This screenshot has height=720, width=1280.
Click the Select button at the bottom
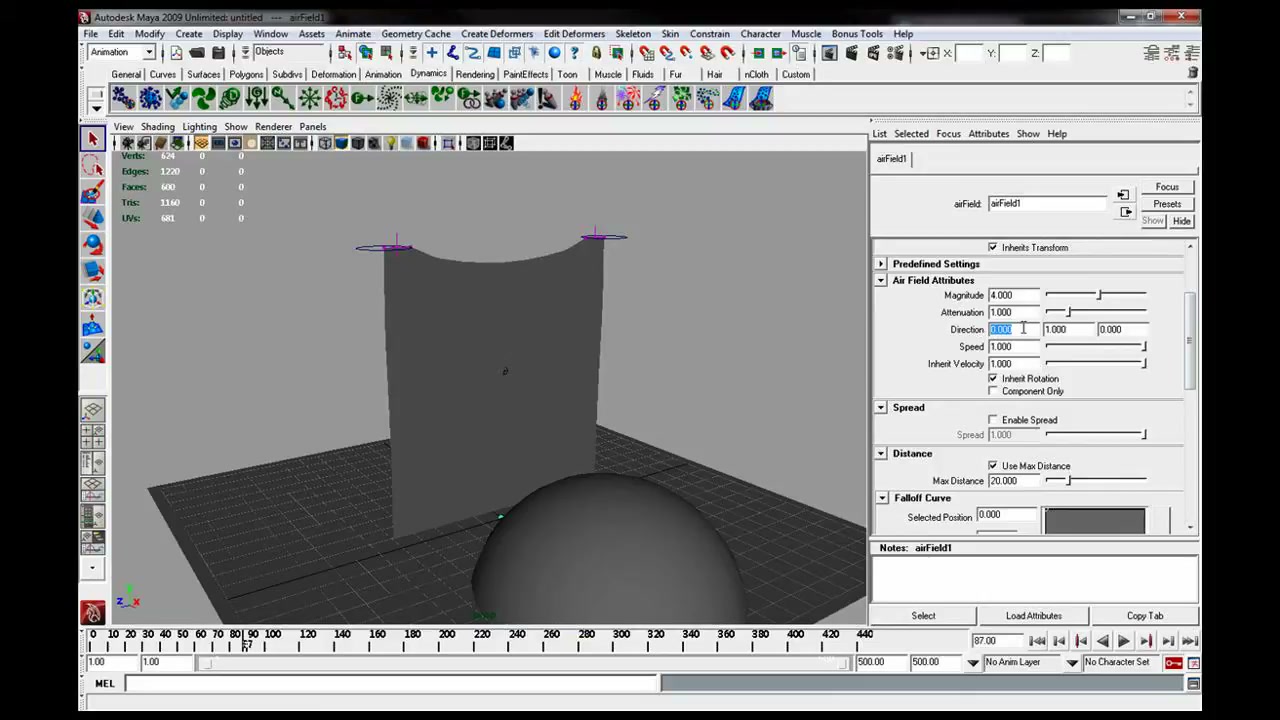point(923,616)
